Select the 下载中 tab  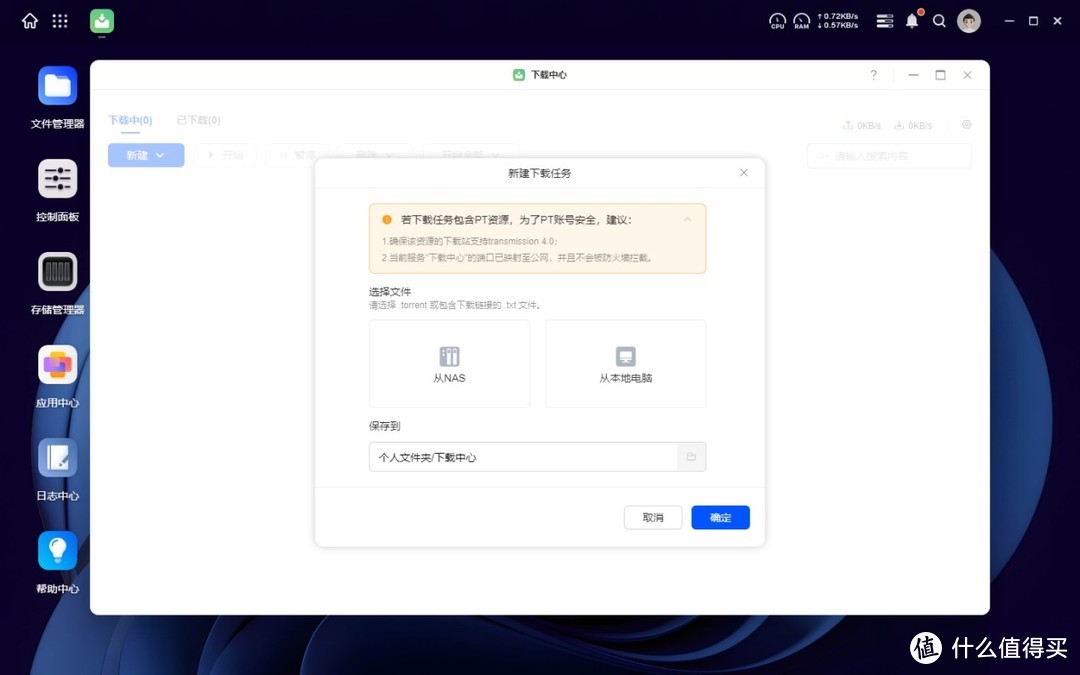130,119
